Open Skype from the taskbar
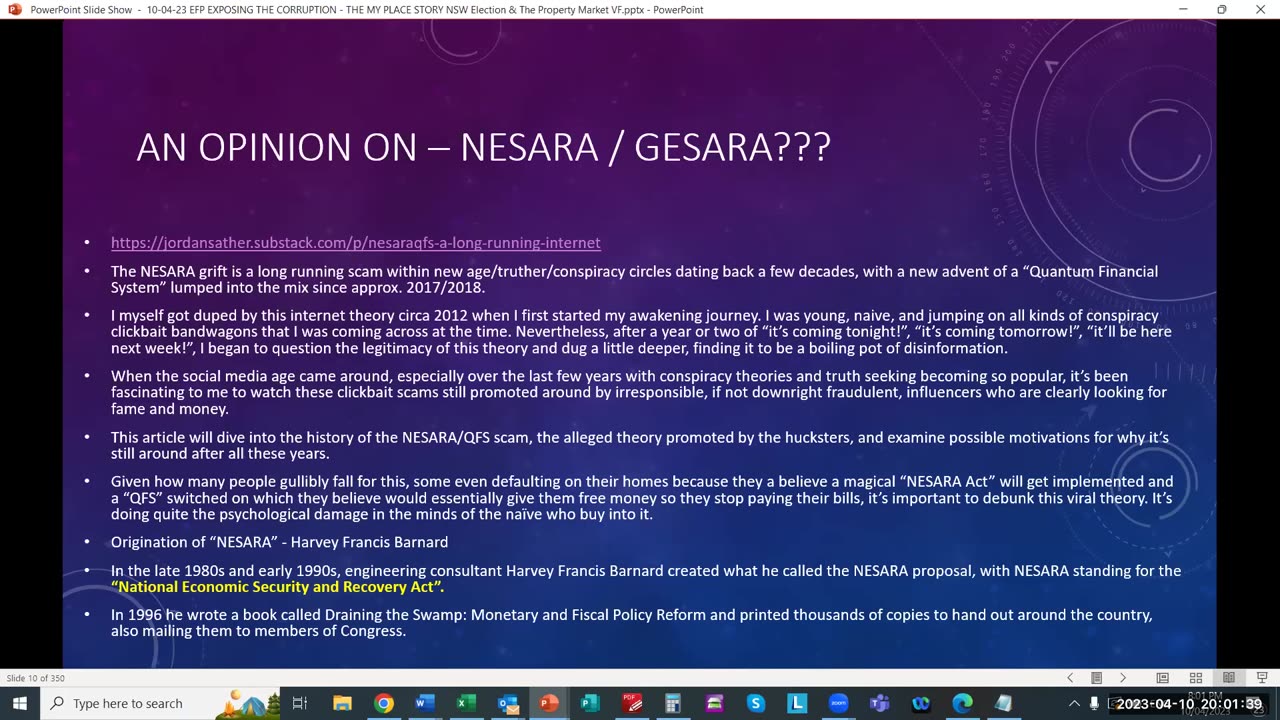Viewport: 1280px width, 720px height. [756, 703]
